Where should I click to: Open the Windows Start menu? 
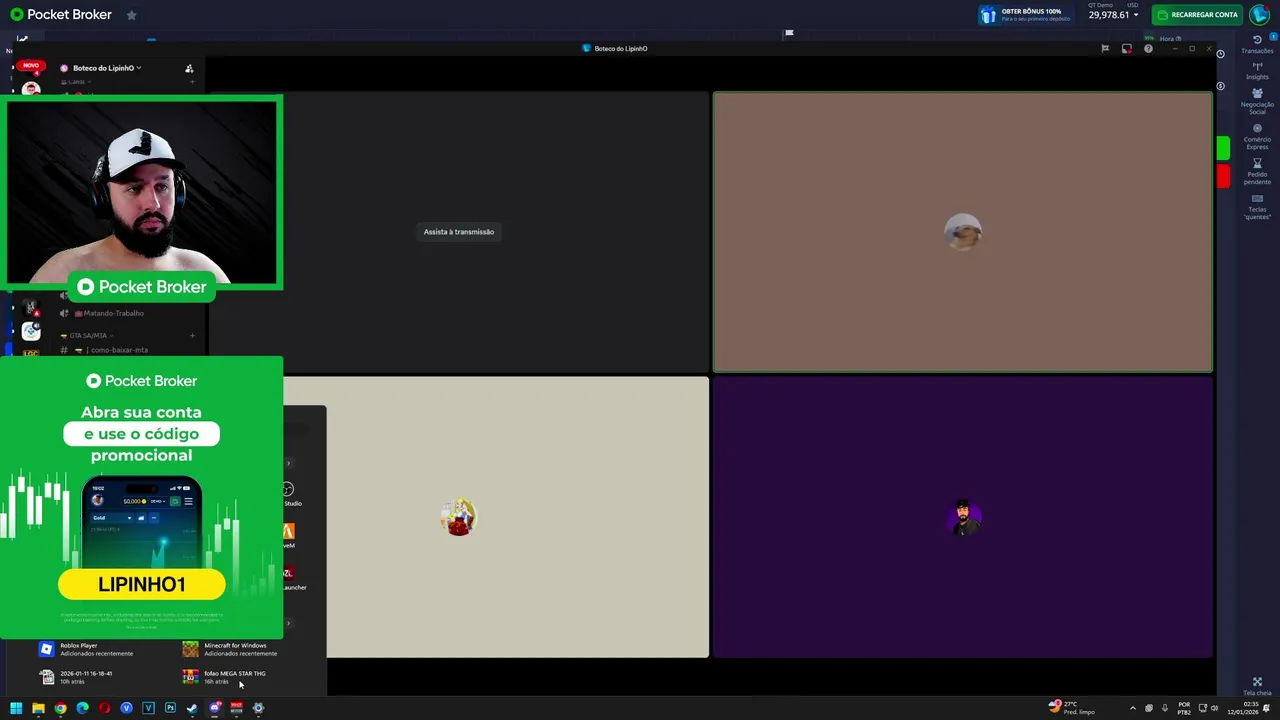(16, 708)
